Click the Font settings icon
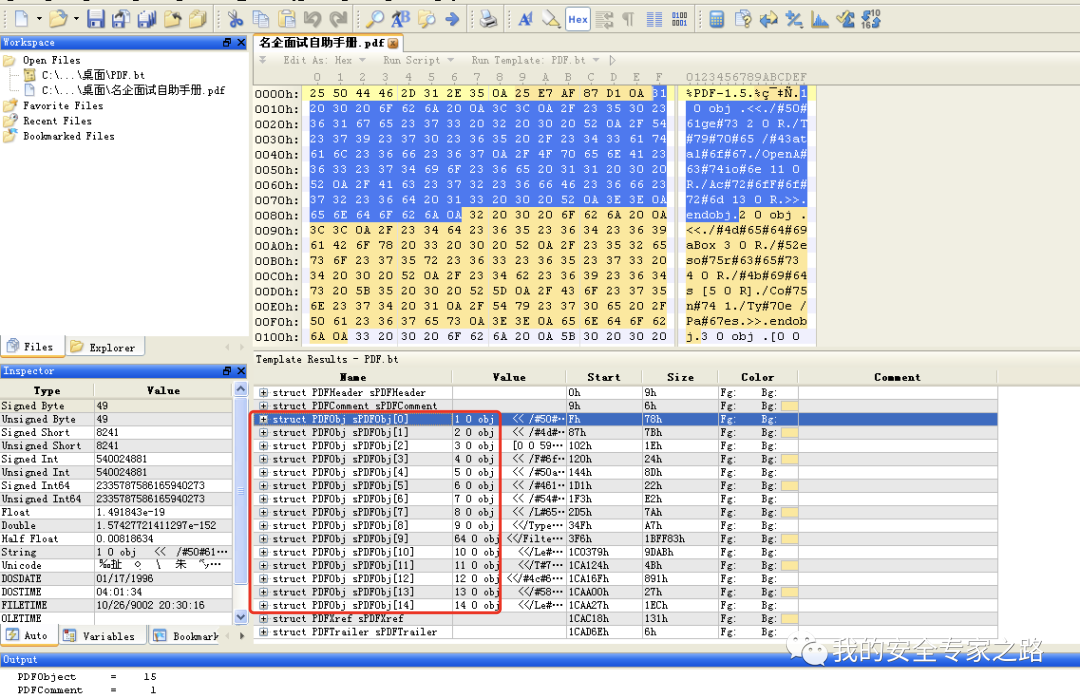 click(527, 18)
